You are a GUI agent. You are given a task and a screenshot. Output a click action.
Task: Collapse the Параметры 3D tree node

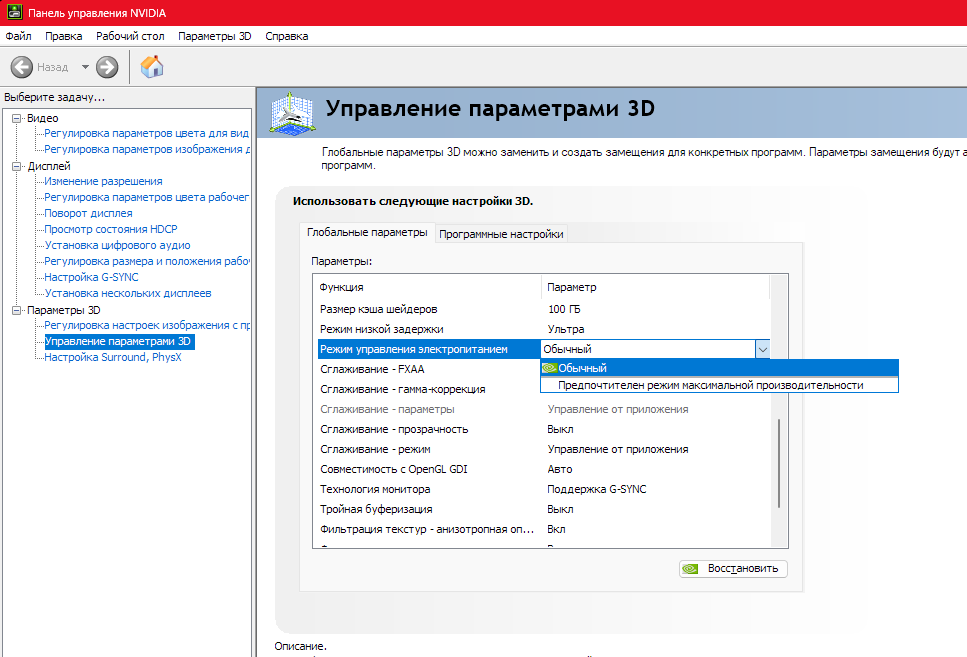tap(16, 310)
